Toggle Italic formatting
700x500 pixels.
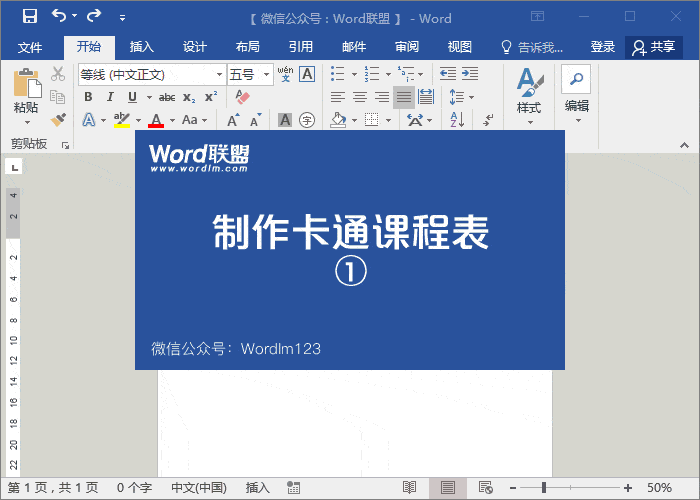[x=110, y=97]
